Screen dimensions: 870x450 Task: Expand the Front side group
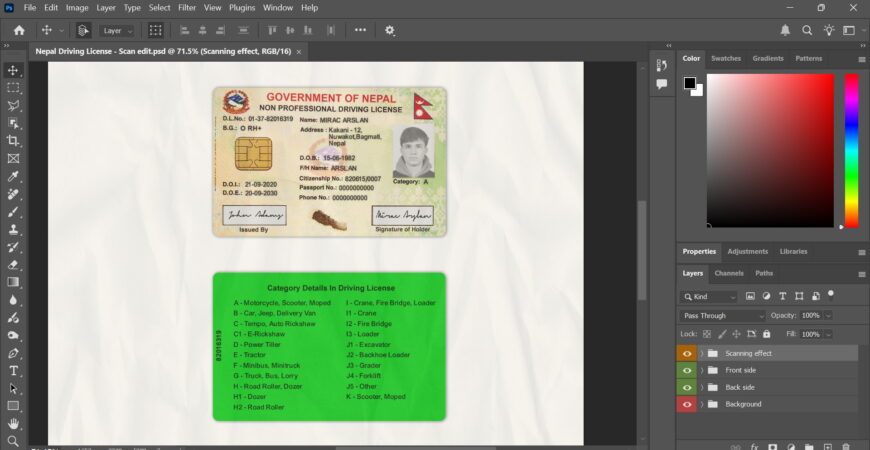coord(702,370)
